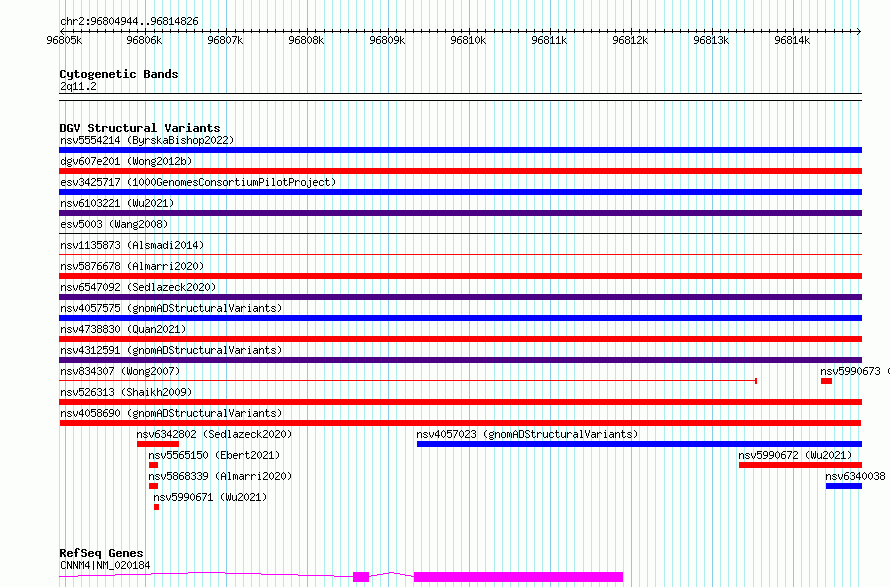The width and height of the screenshot is (890, 587).
Task: Click the purple bar of nsv4312591 (gnomADStructuralVariants)
Action: pyautogui.click(x=460, y=360)
